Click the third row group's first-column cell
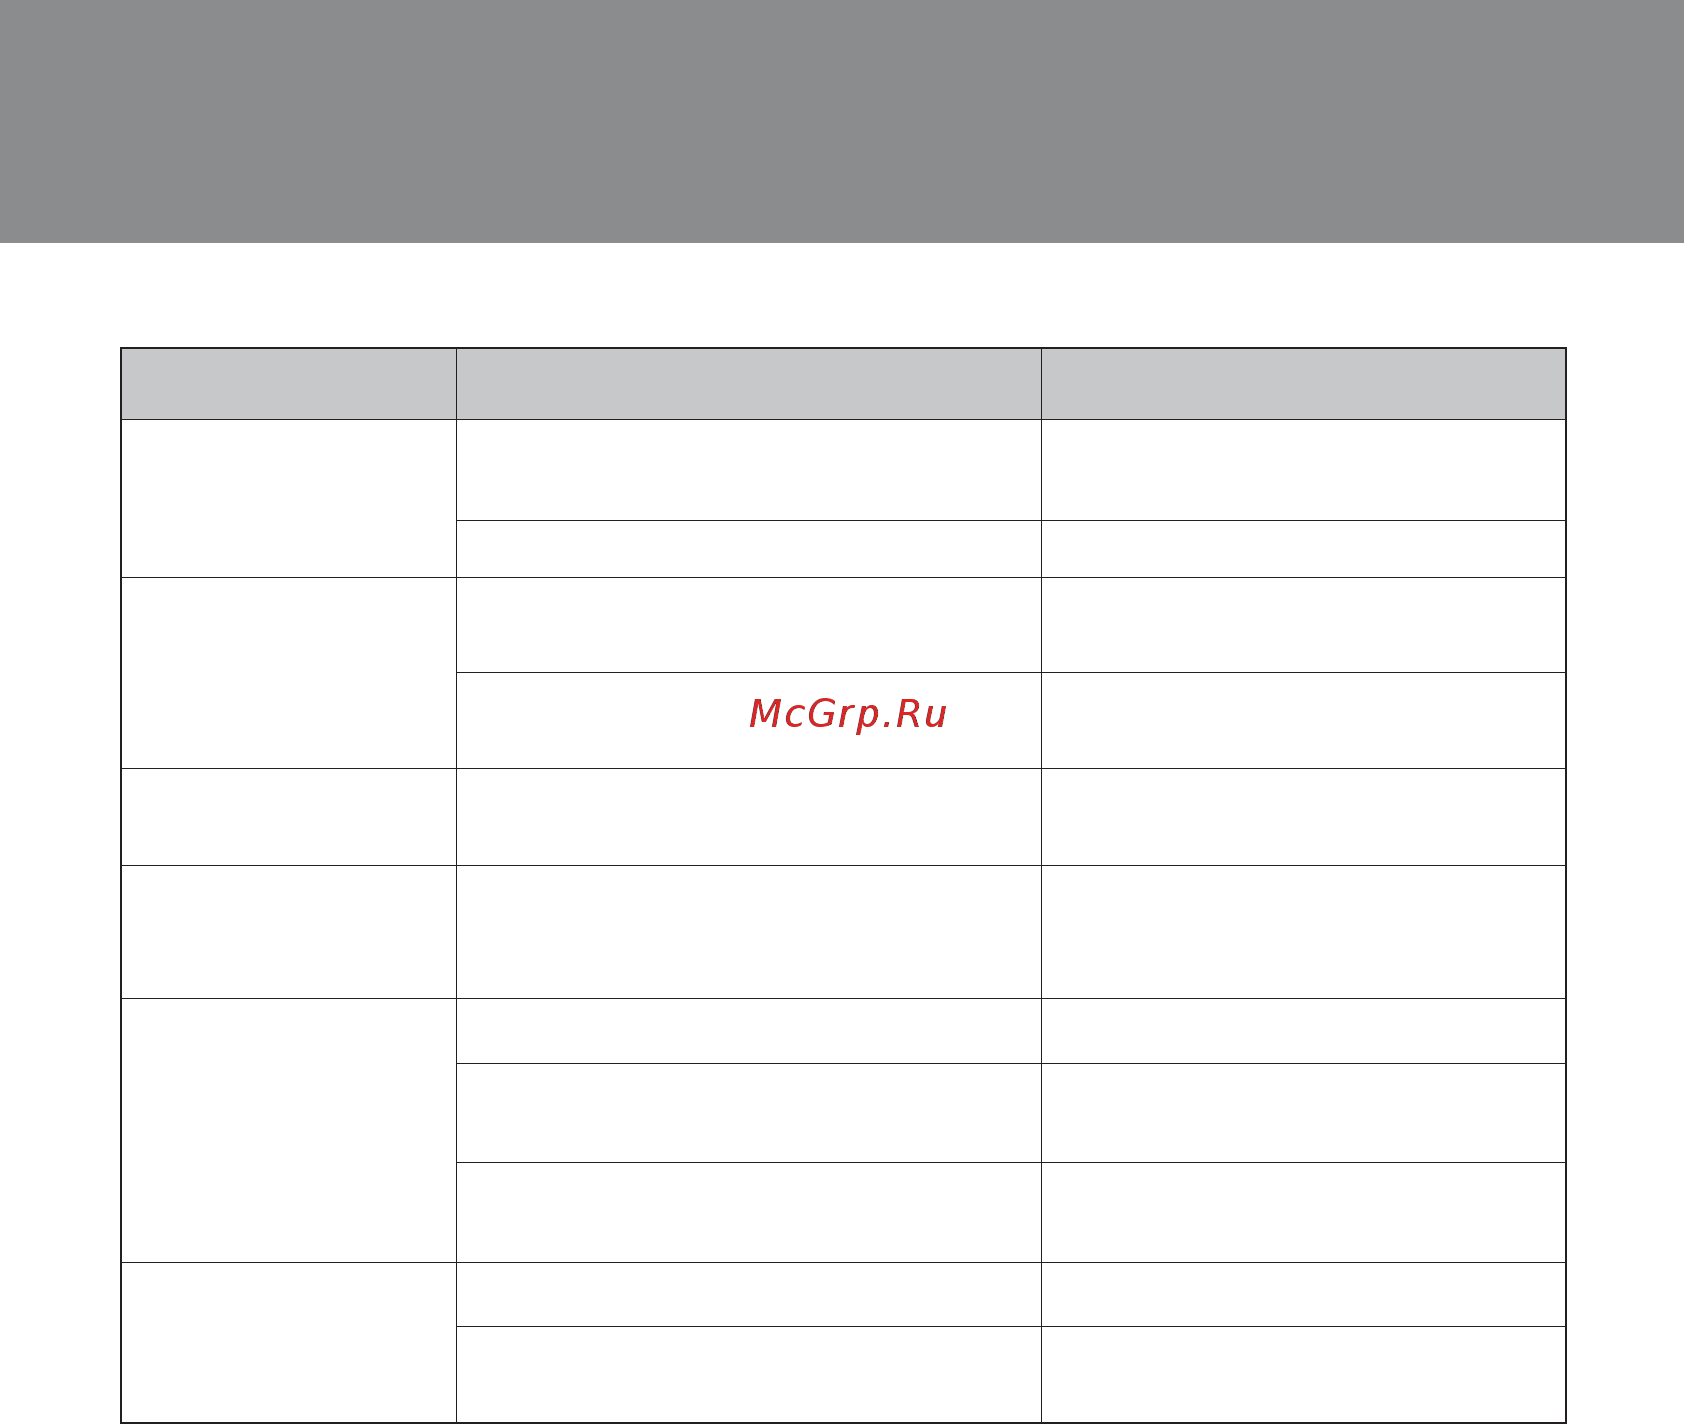Screen dimensions: 1684x1424 [289, 817]
